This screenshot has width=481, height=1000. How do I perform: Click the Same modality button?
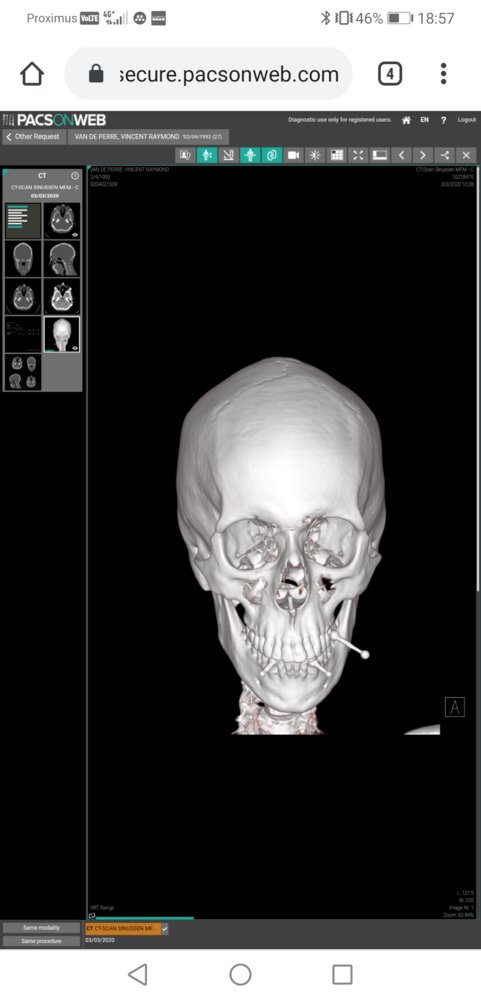pos(41,928)
